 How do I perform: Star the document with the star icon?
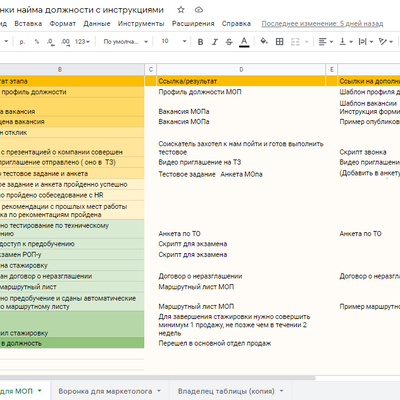point(181,10)
